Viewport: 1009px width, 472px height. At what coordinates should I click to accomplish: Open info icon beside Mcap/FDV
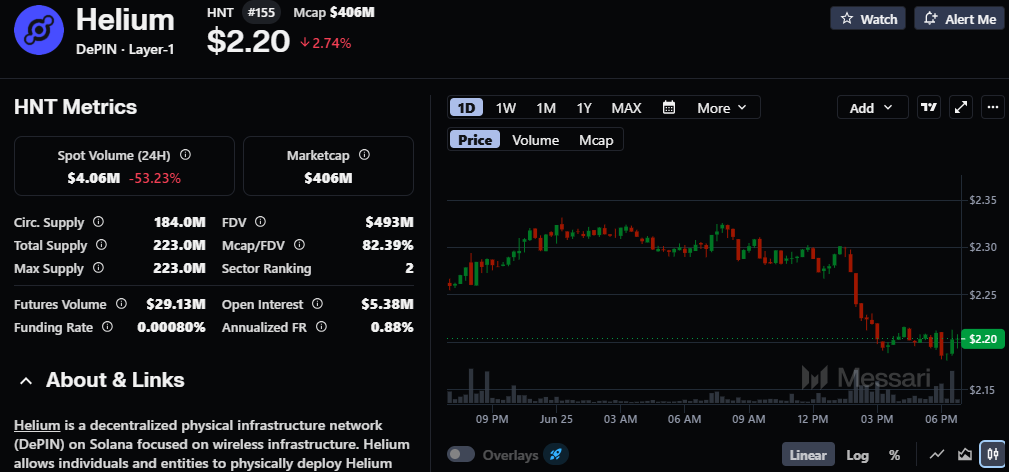tap(299, 245)
